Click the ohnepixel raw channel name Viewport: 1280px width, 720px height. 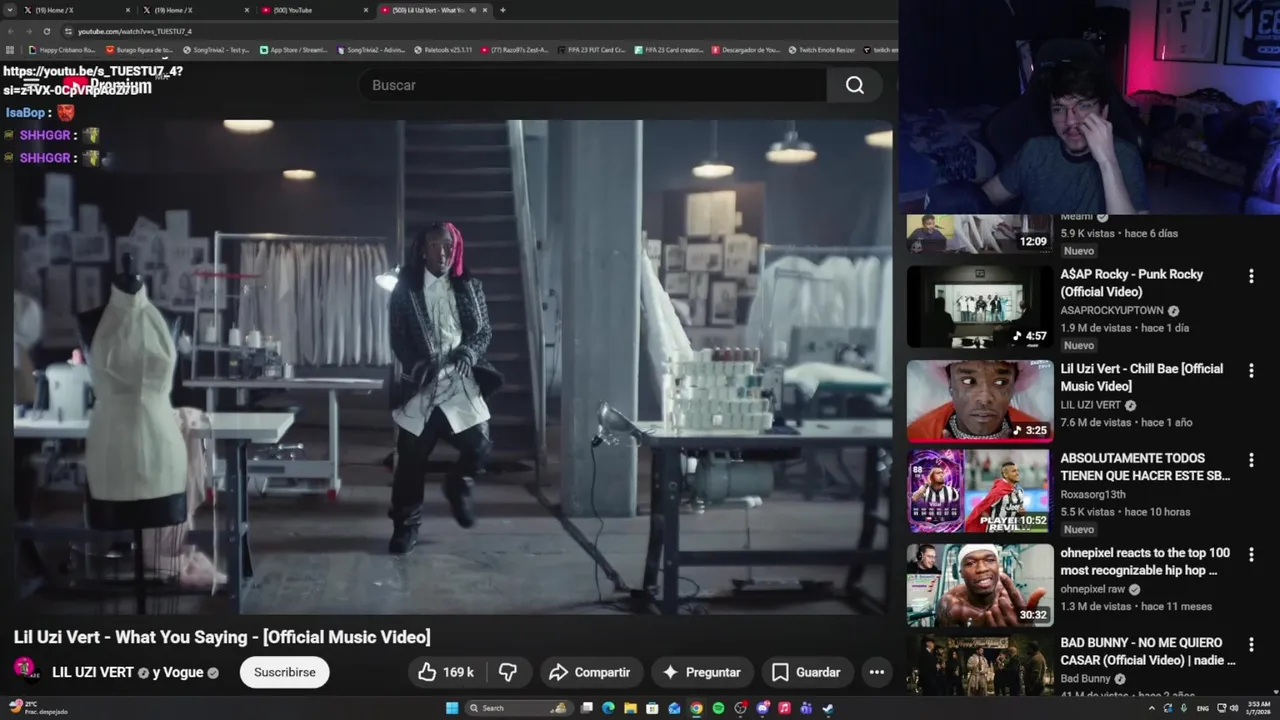click(x=1092, y=589)
